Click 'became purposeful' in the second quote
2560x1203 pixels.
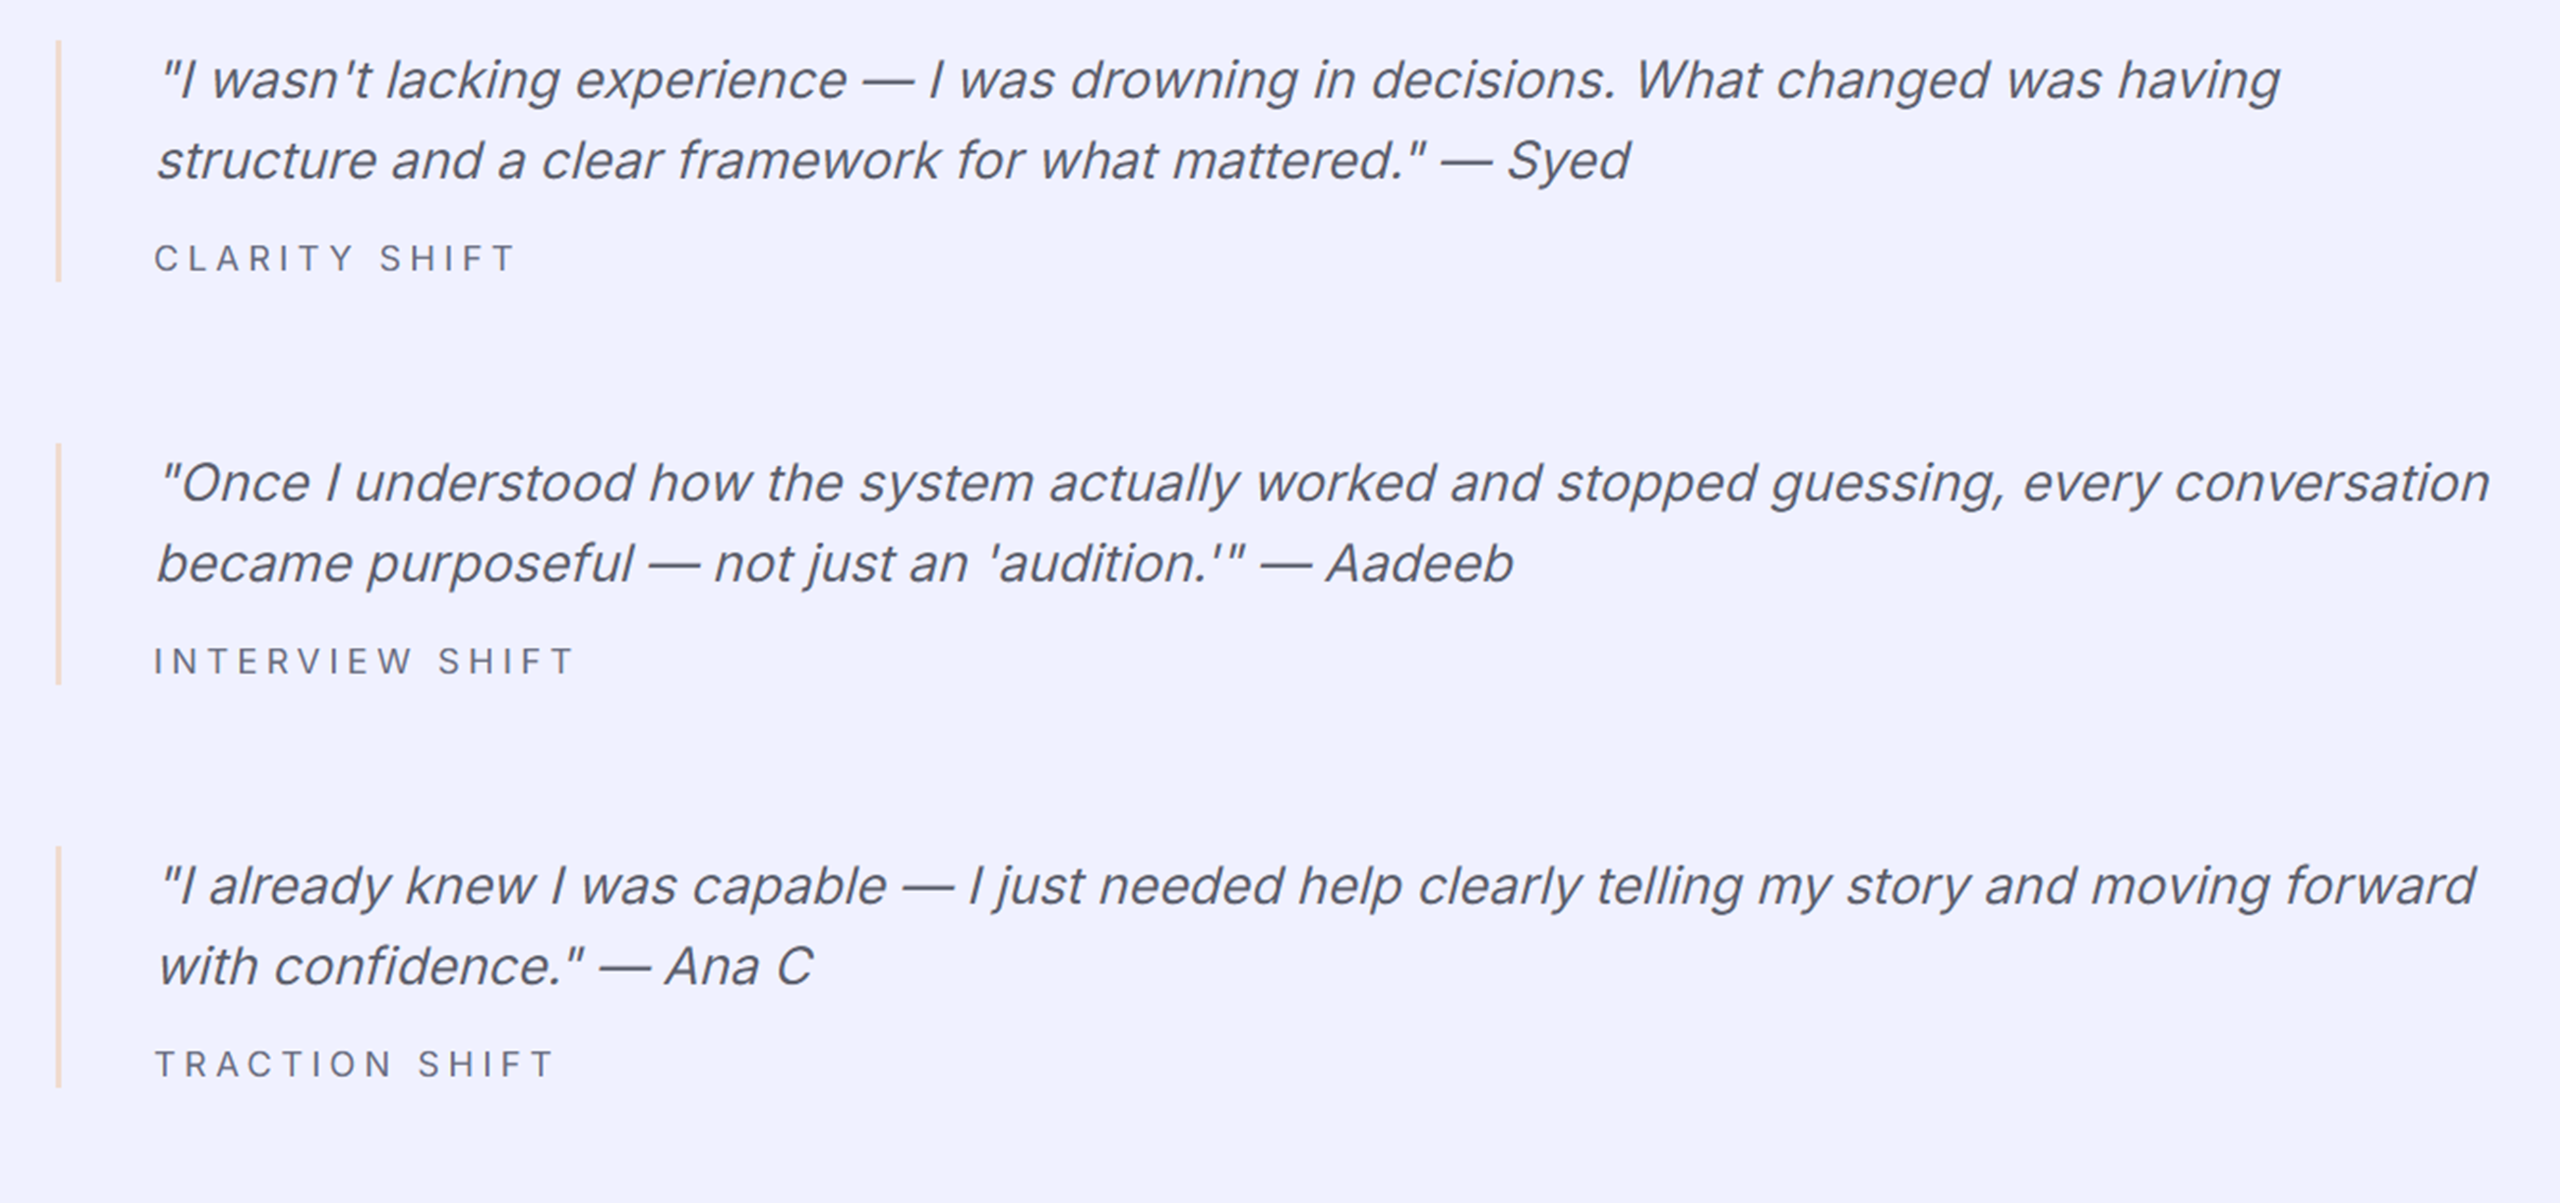point(395,565)
